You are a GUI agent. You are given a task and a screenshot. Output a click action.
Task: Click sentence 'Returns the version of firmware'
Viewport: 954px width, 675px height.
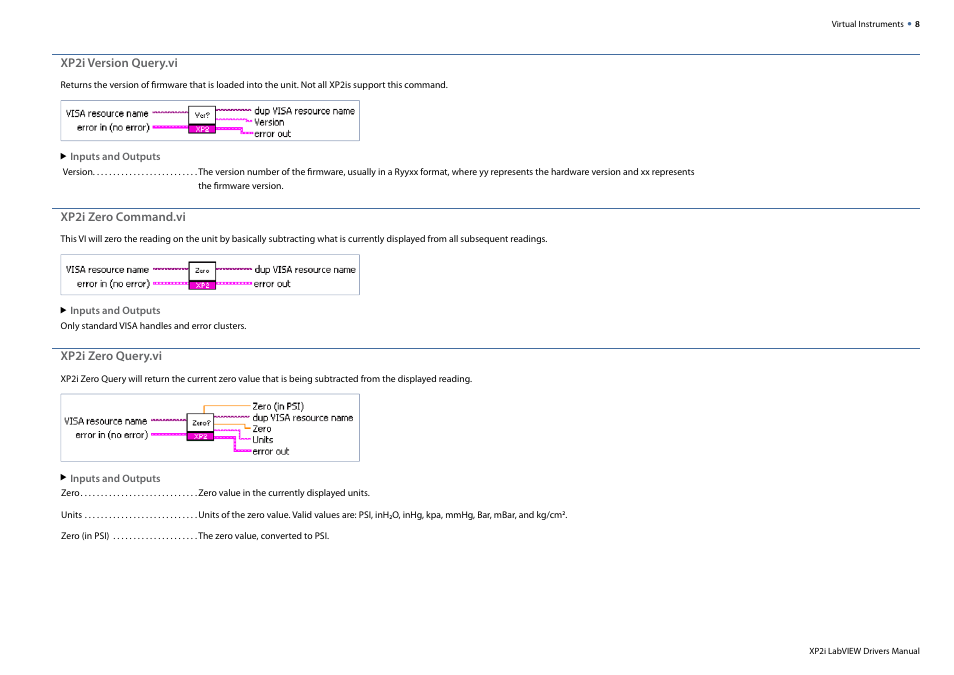coord(254,85)
